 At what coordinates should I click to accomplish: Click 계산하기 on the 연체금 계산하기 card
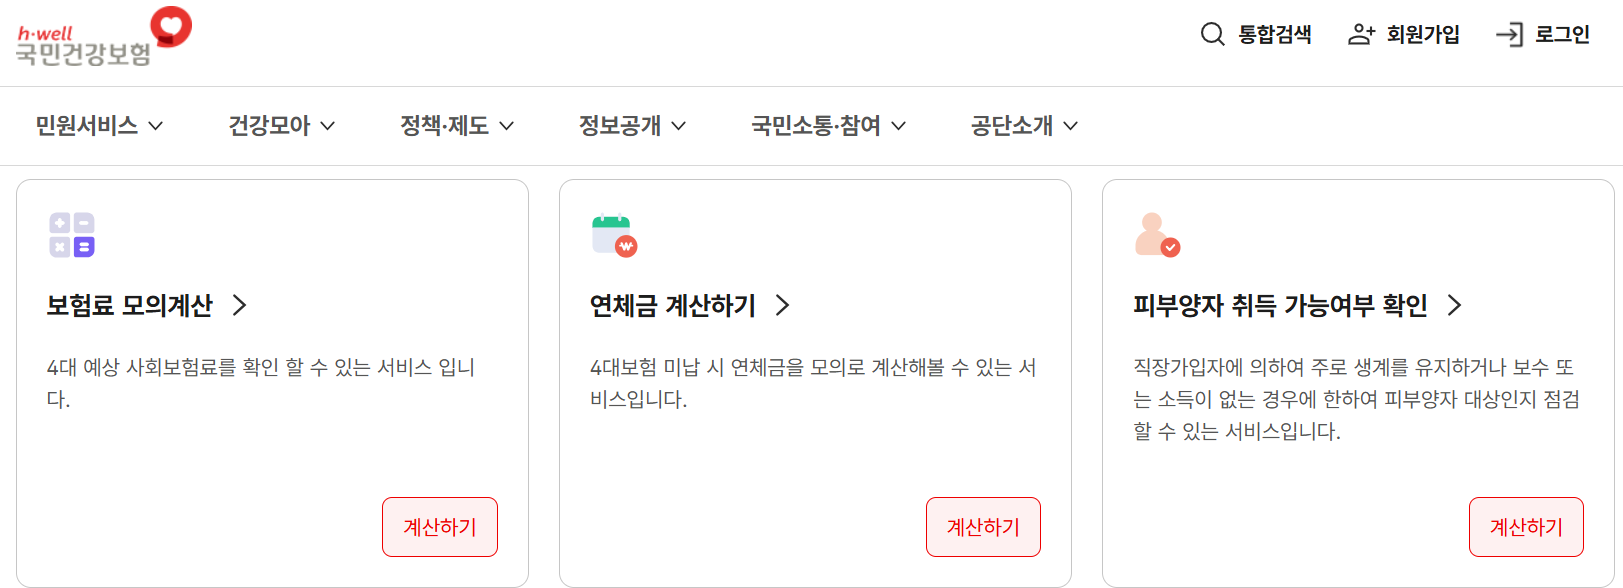[x=982, y=526]
